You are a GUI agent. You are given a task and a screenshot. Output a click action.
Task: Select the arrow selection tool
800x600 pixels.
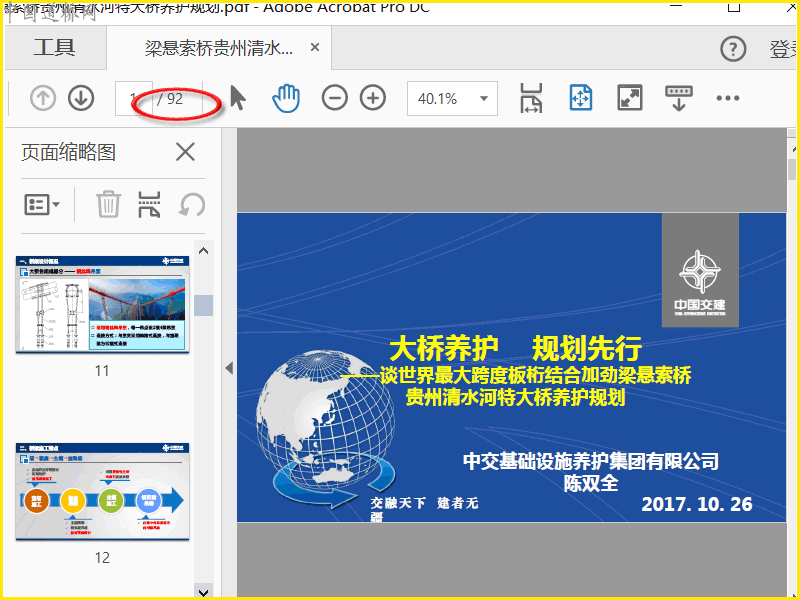[x=237, y=98]
